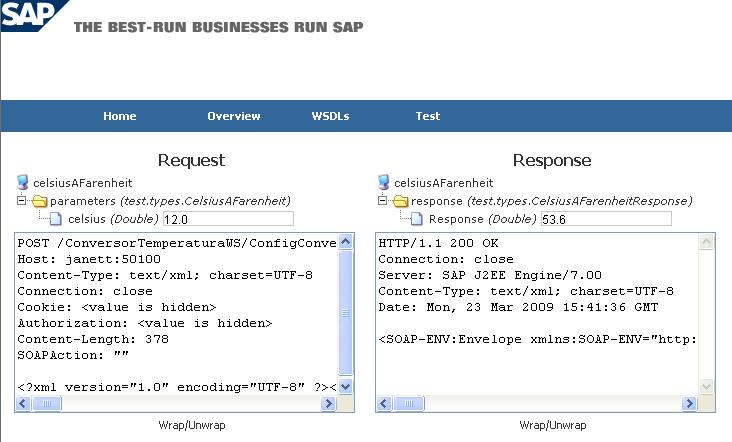Select the celsiusAFarenheit label under Response
The image size is (732, 442).
443,183
